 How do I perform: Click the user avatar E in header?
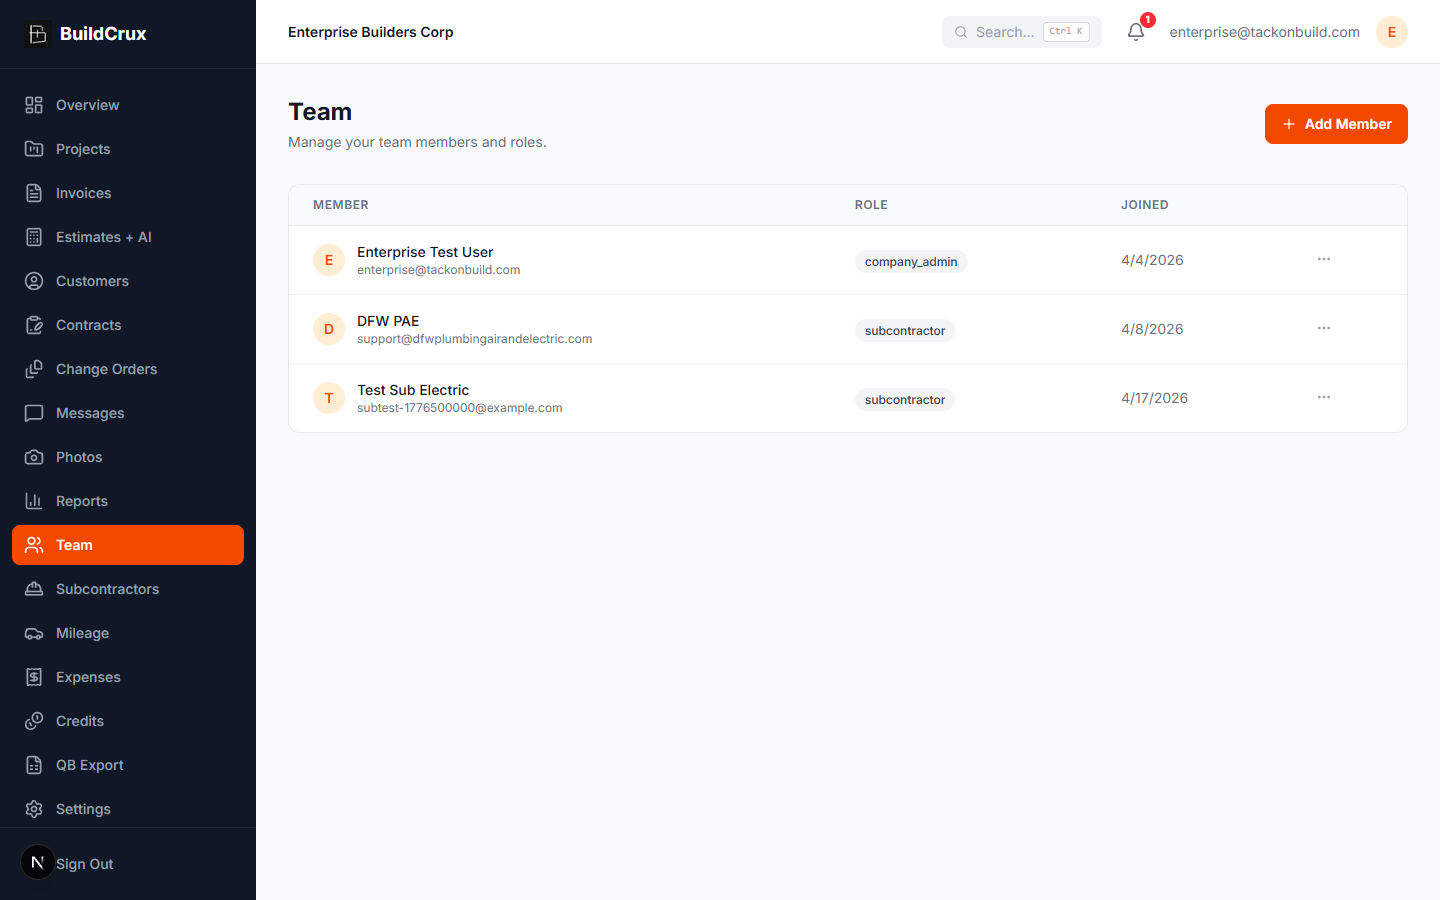click(x=1392, y=32)
